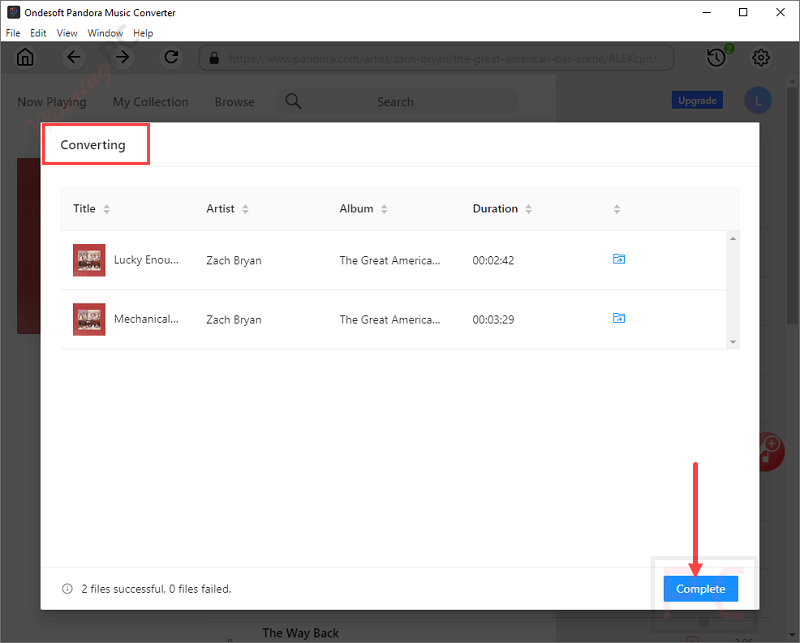
Task: Click the Pandora URL address bar
Action: [x=436, y=58]
